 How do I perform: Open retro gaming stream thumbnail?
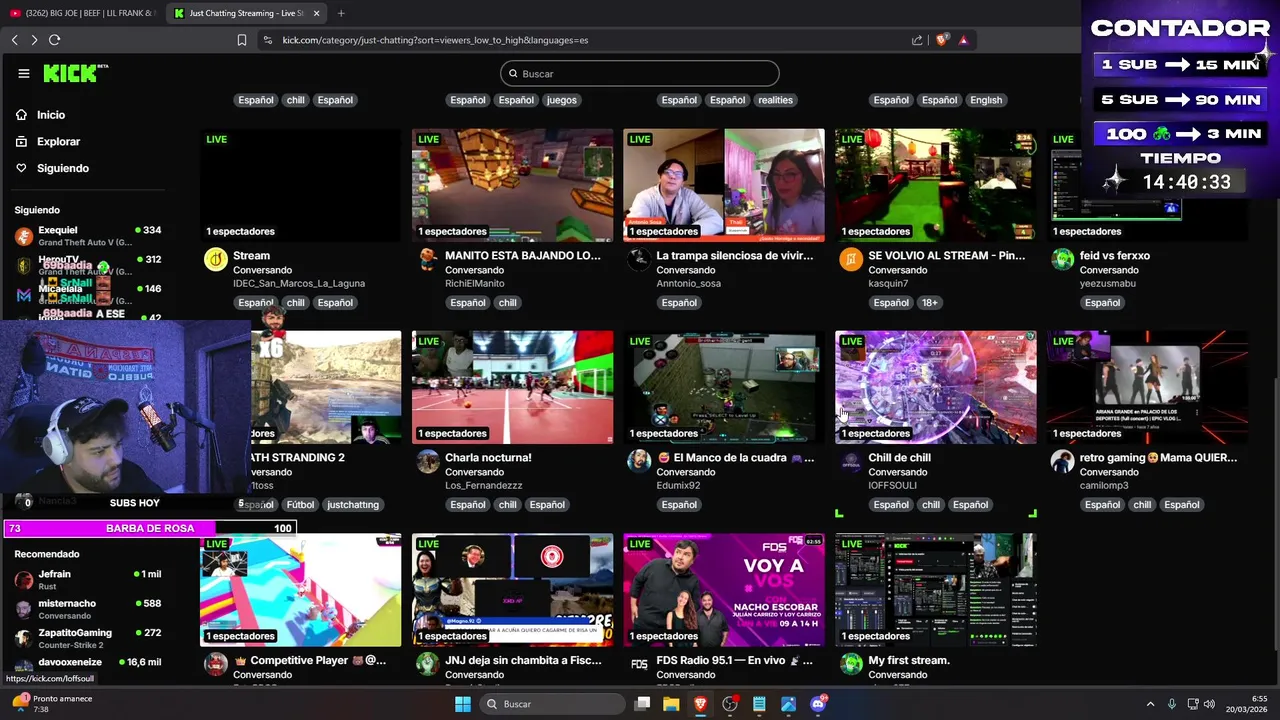[1148, 387]
